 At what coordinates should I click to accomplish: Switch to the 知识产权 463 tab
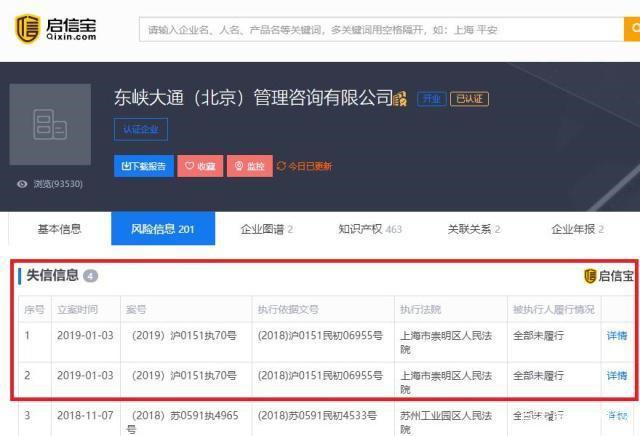(370, 229)
